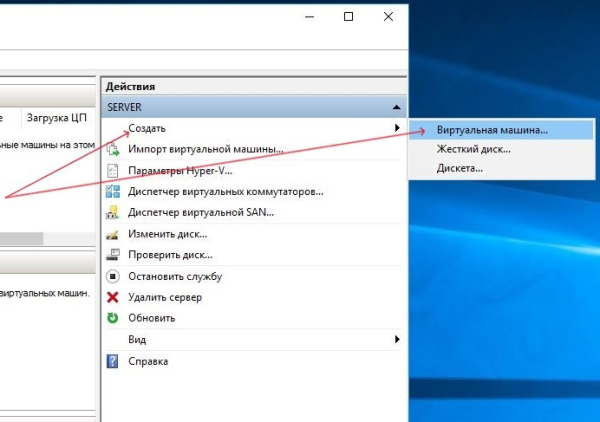Click the Действия panel title
Image resolution: width=600 pixels, height=422 pixels.
(x=130, y=86)
